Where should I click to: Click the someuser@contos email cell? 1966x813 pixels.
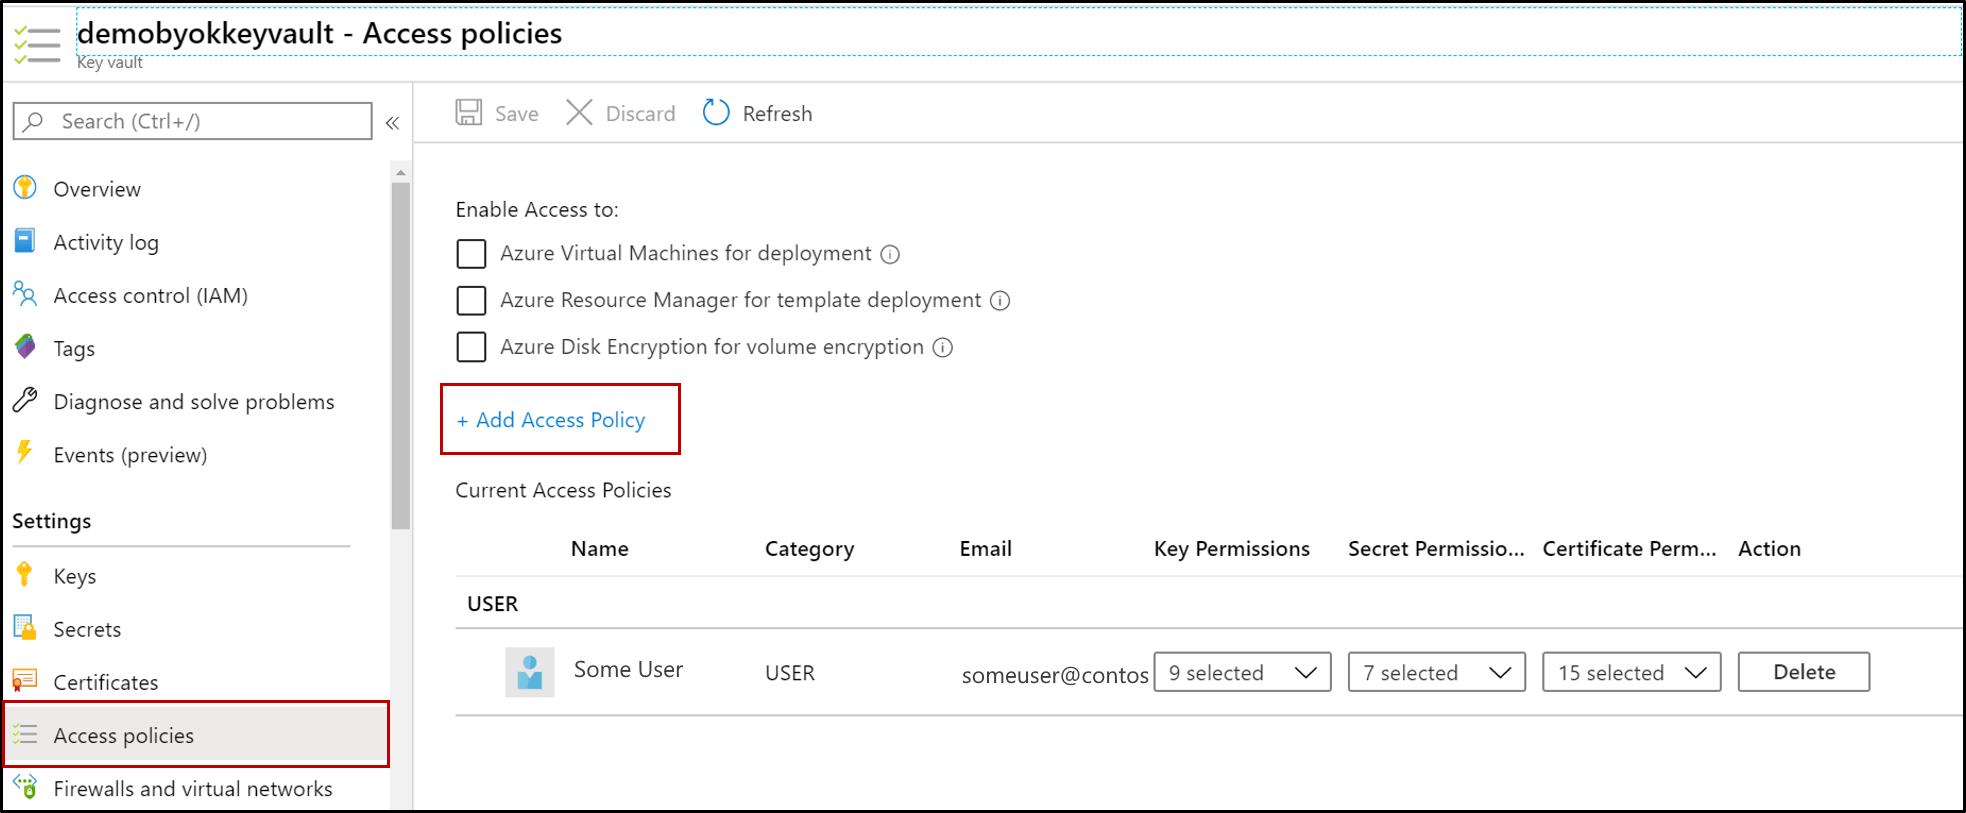pyautogui.click(x=1055, y=675)
